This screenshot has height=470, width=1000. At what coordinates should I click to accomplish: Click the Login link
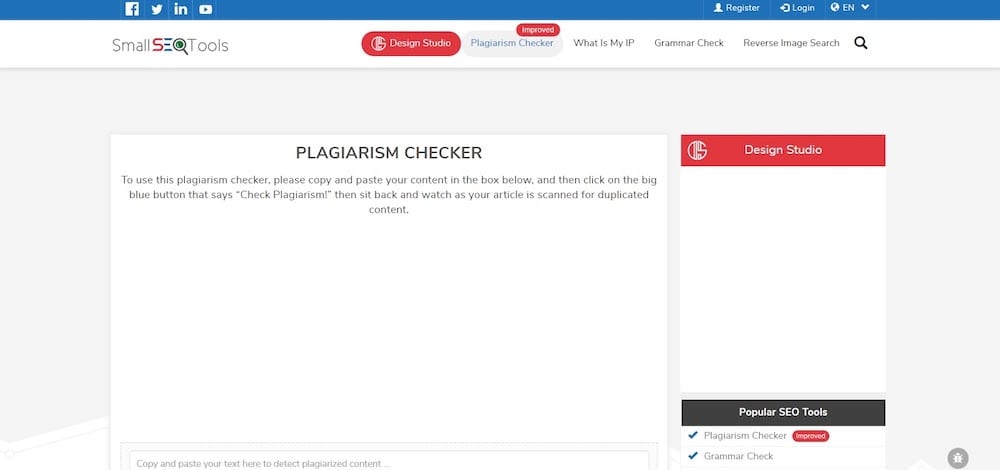pyautogui.click(x=797, y=8)
